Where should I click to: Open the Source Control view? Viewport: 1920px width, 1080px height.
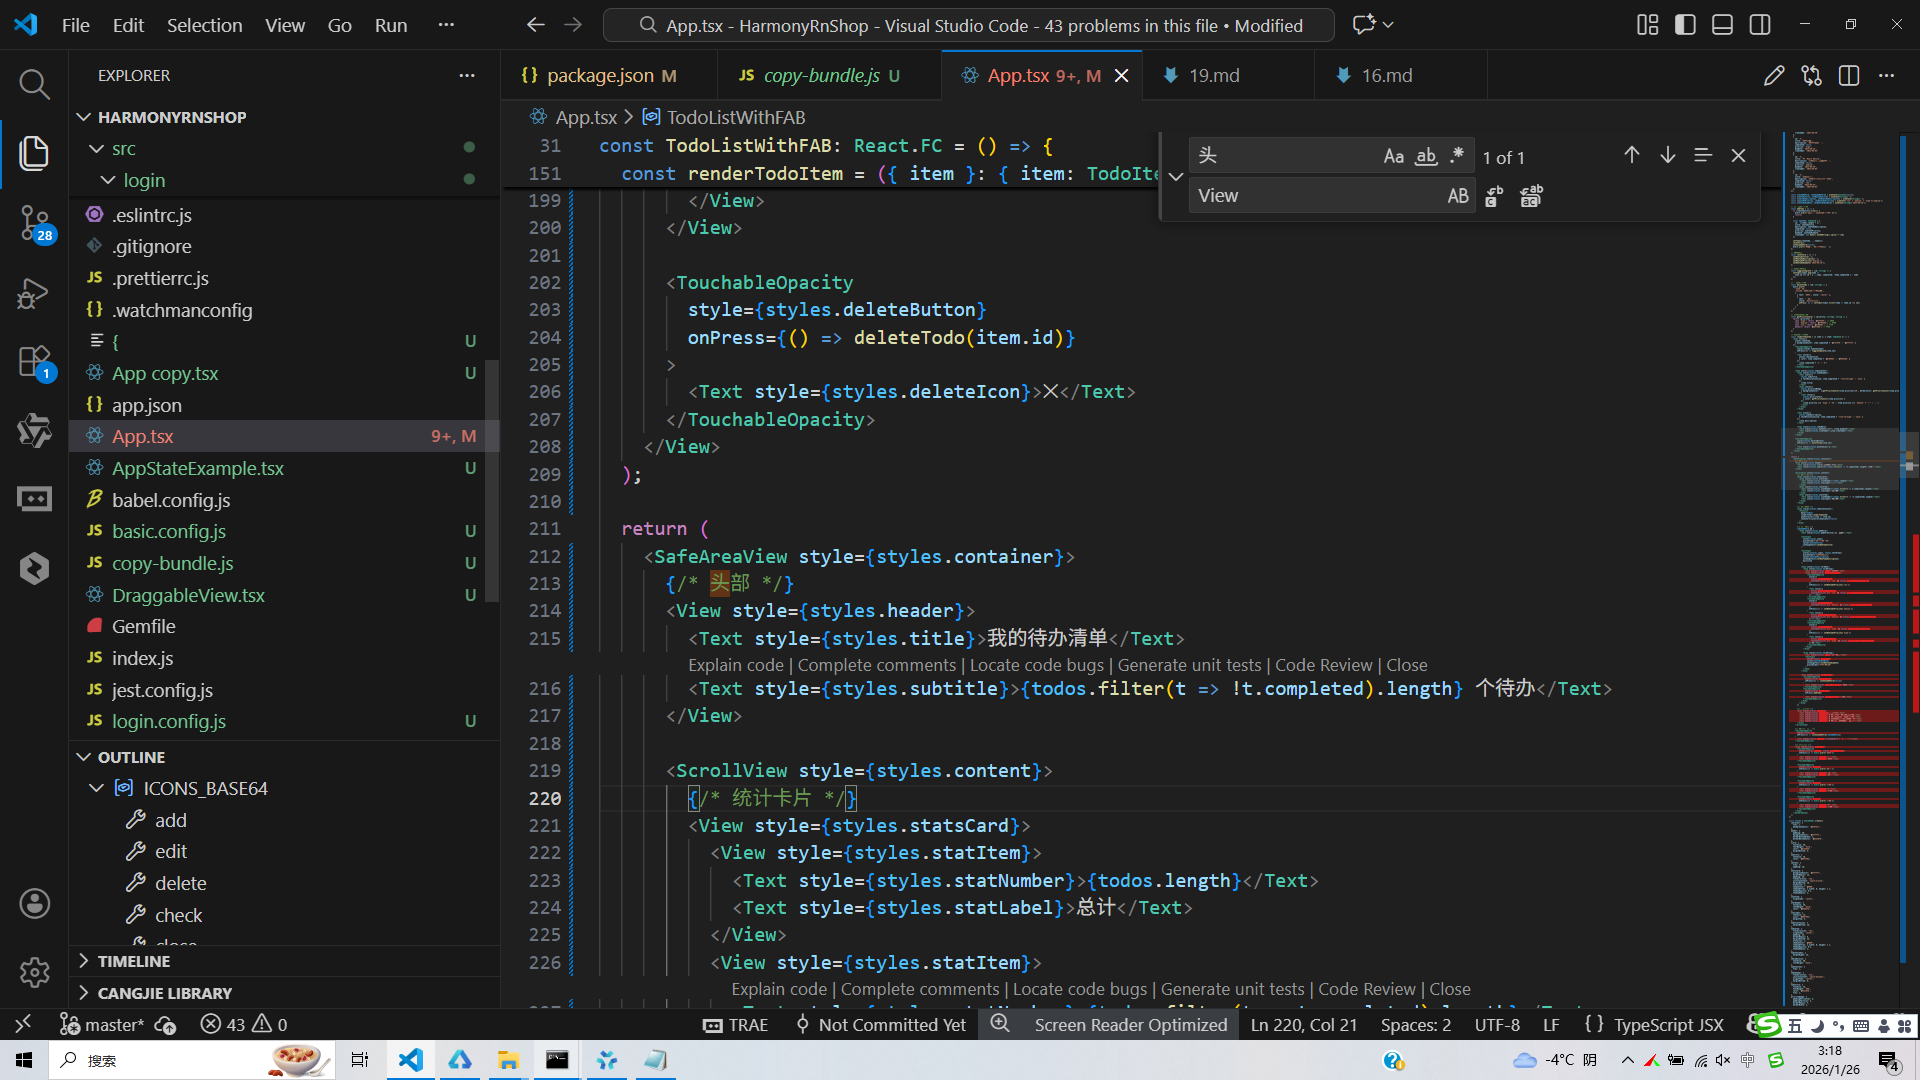coord(34,222)
